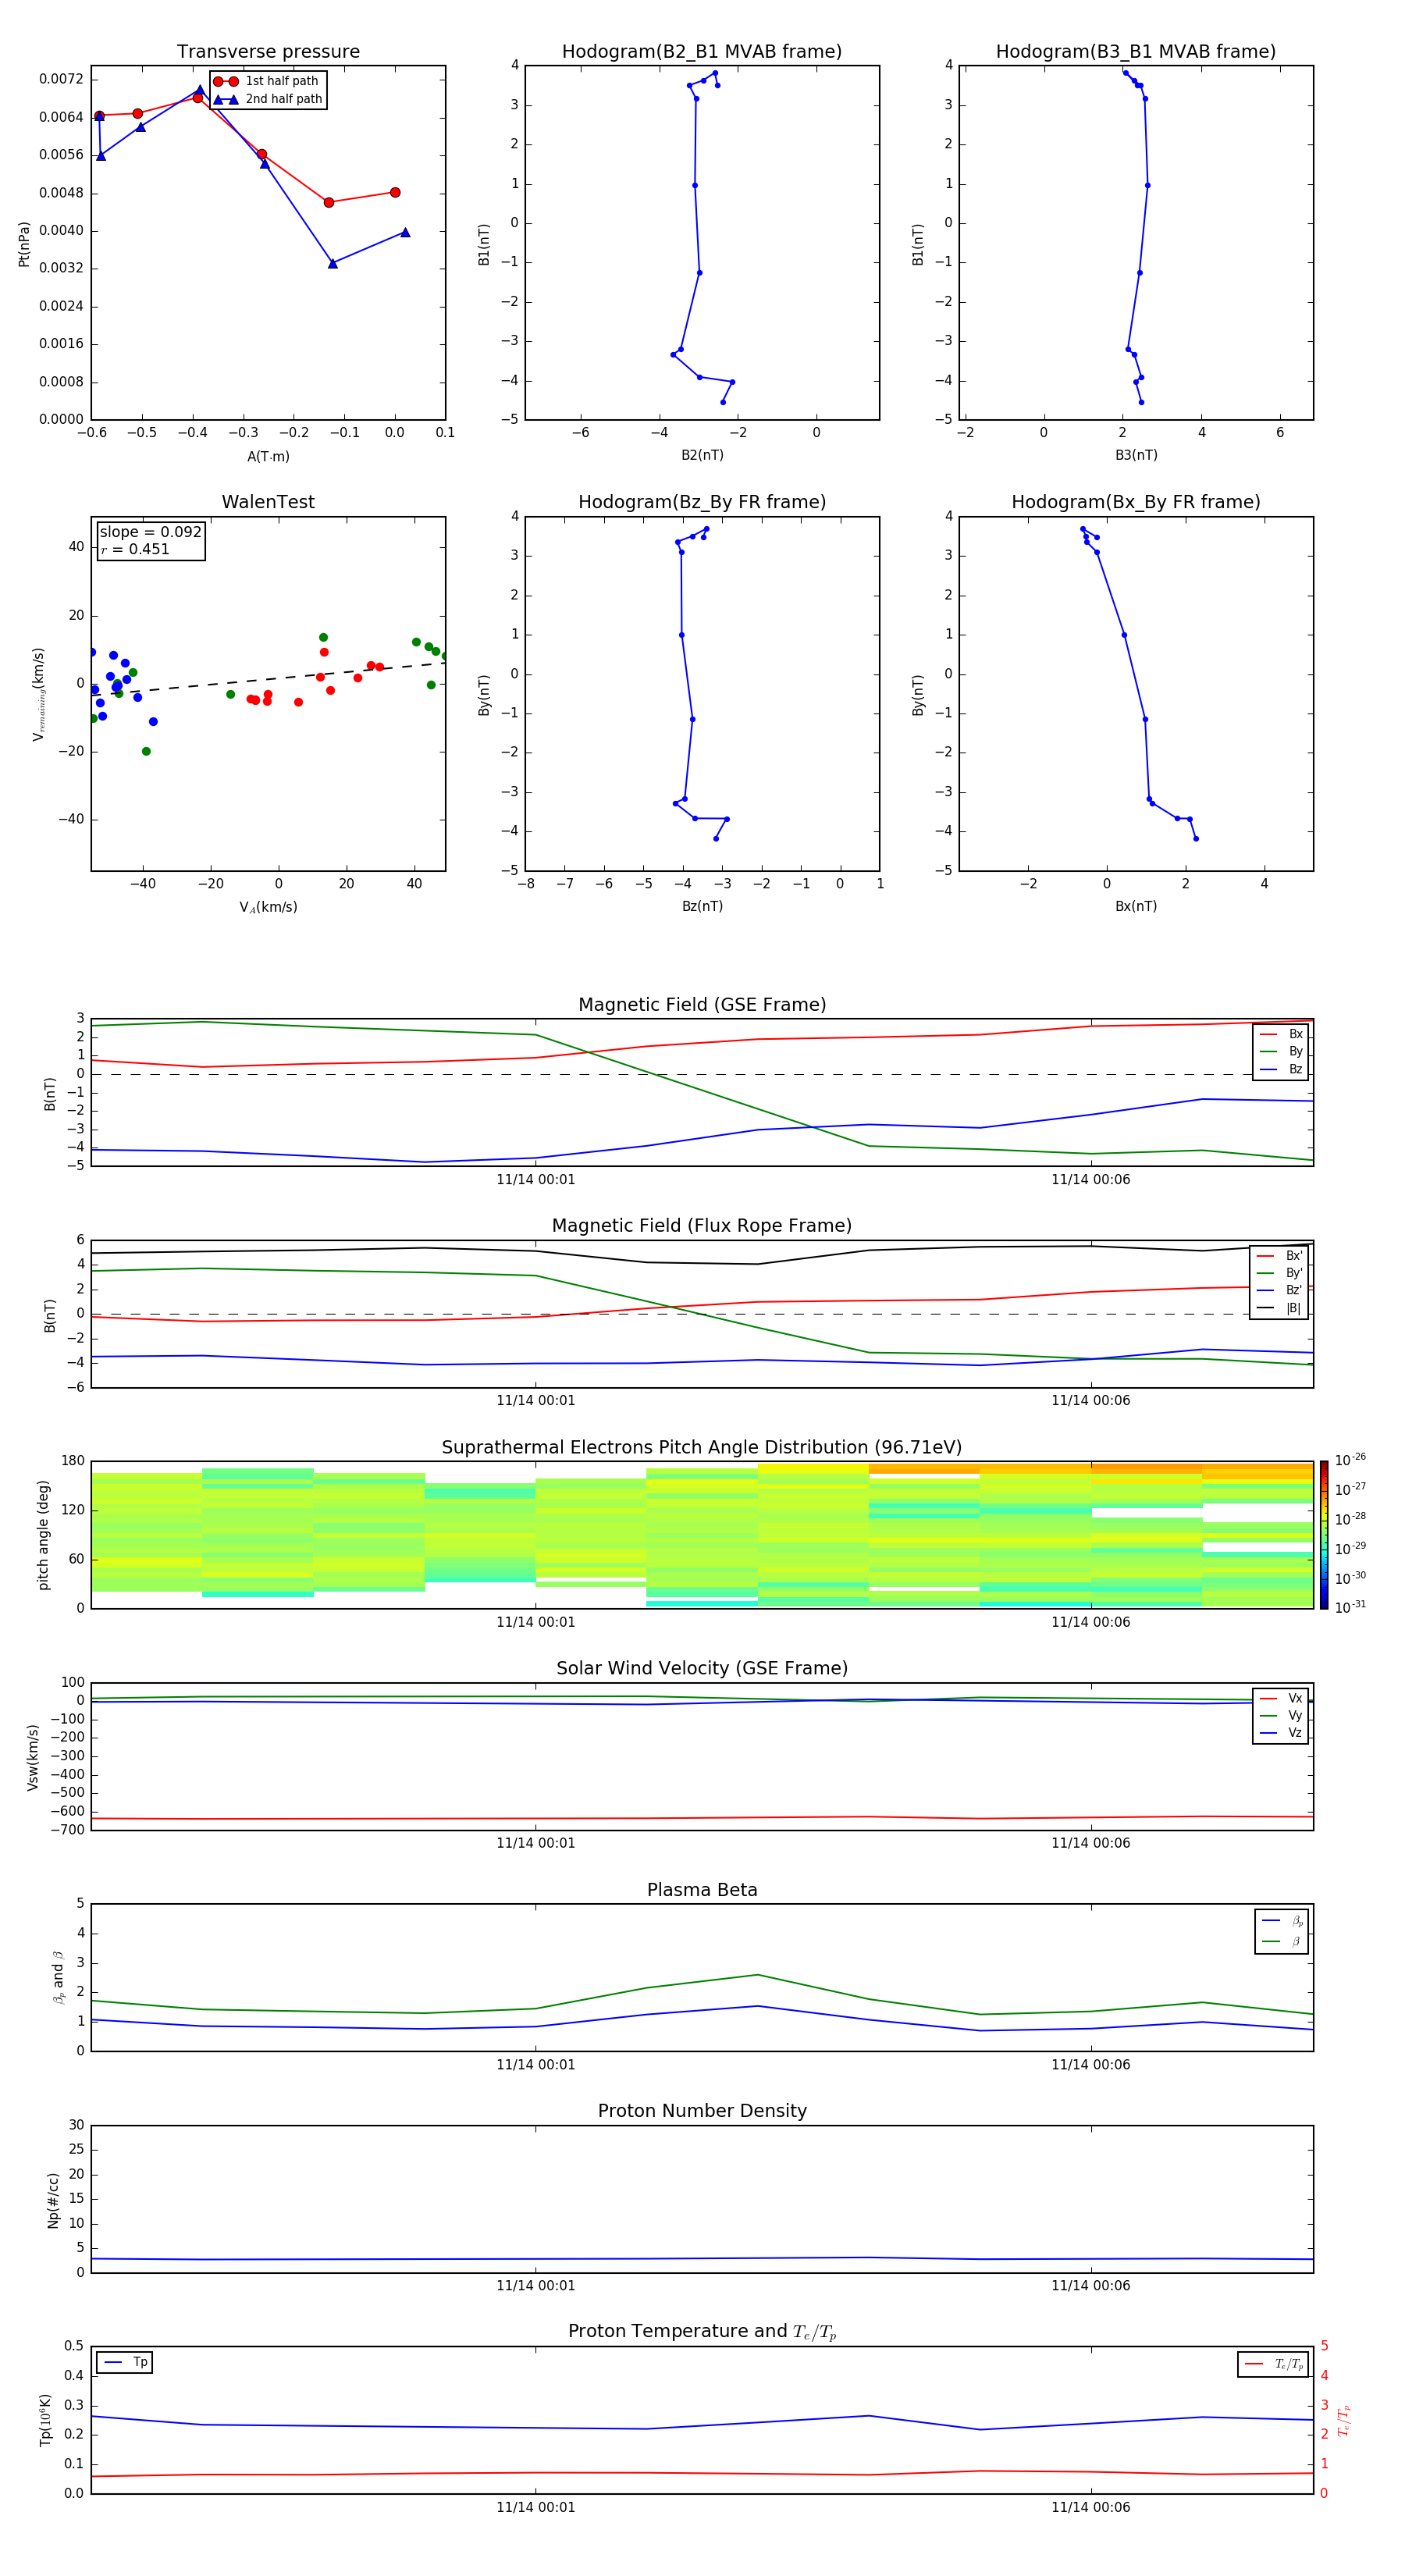Click the Plasma Beta plot title
Screen dimensions: 1405x2576
702,1891
